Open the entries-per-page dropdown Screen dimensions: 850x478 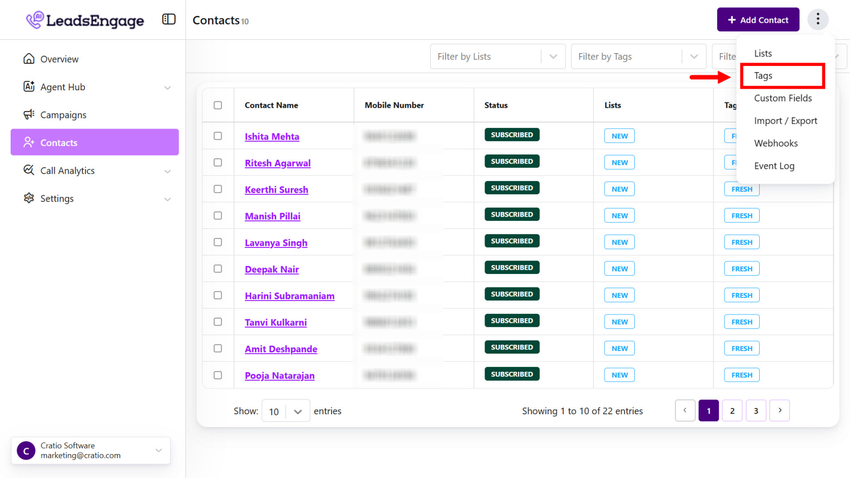point(285,411)
